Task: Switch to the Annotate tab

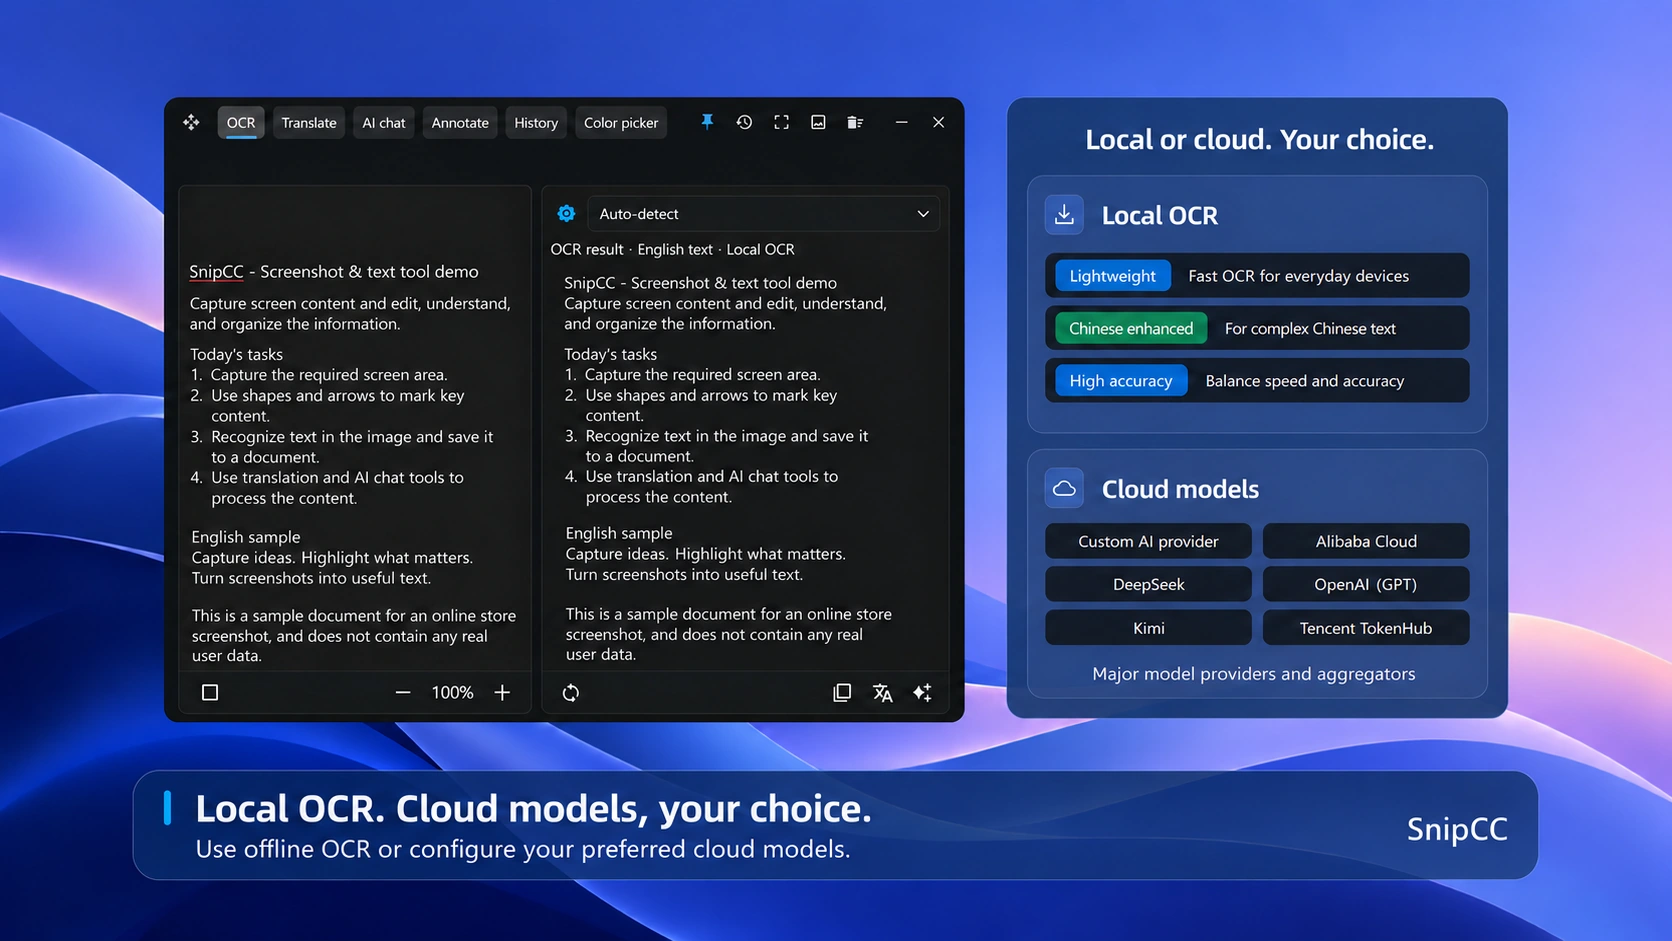Action: point(460,123)
